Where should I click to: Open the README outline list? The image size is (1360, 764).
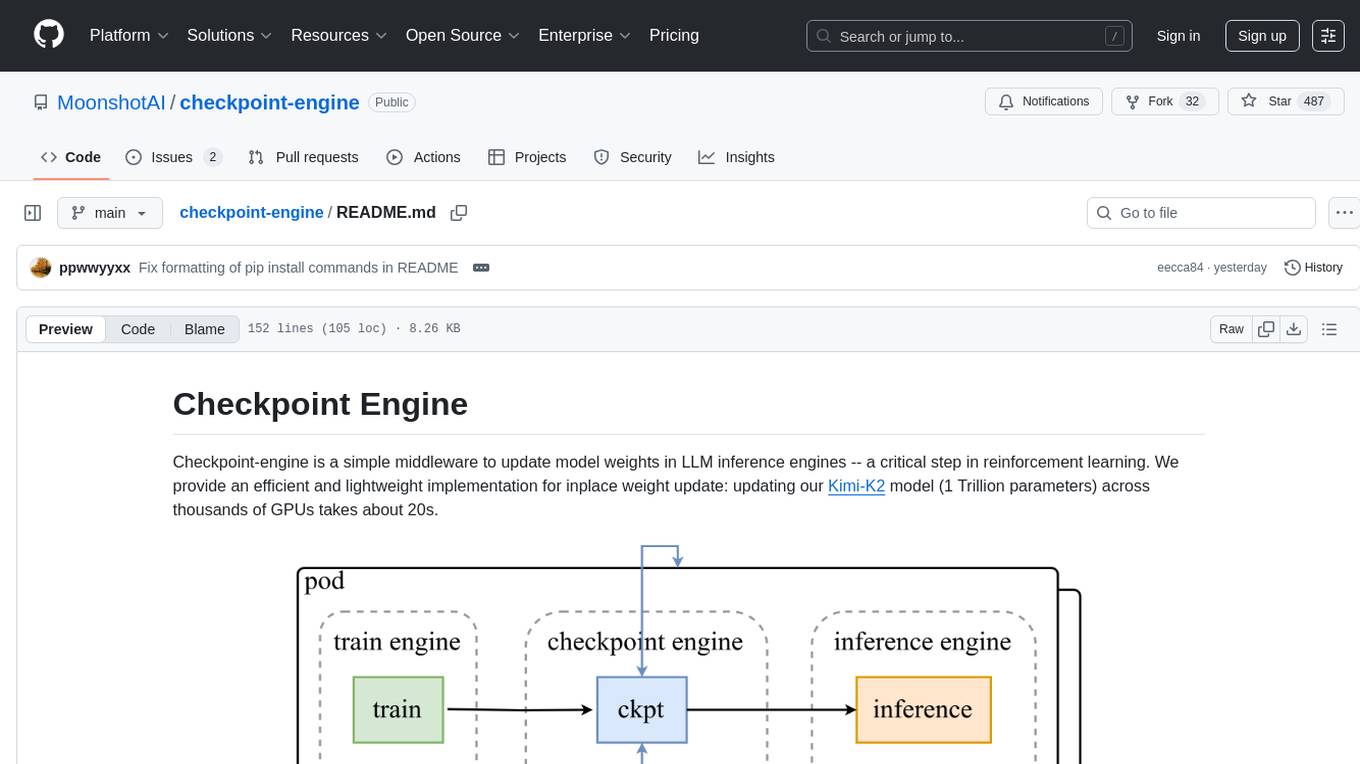click(1329, 329)
